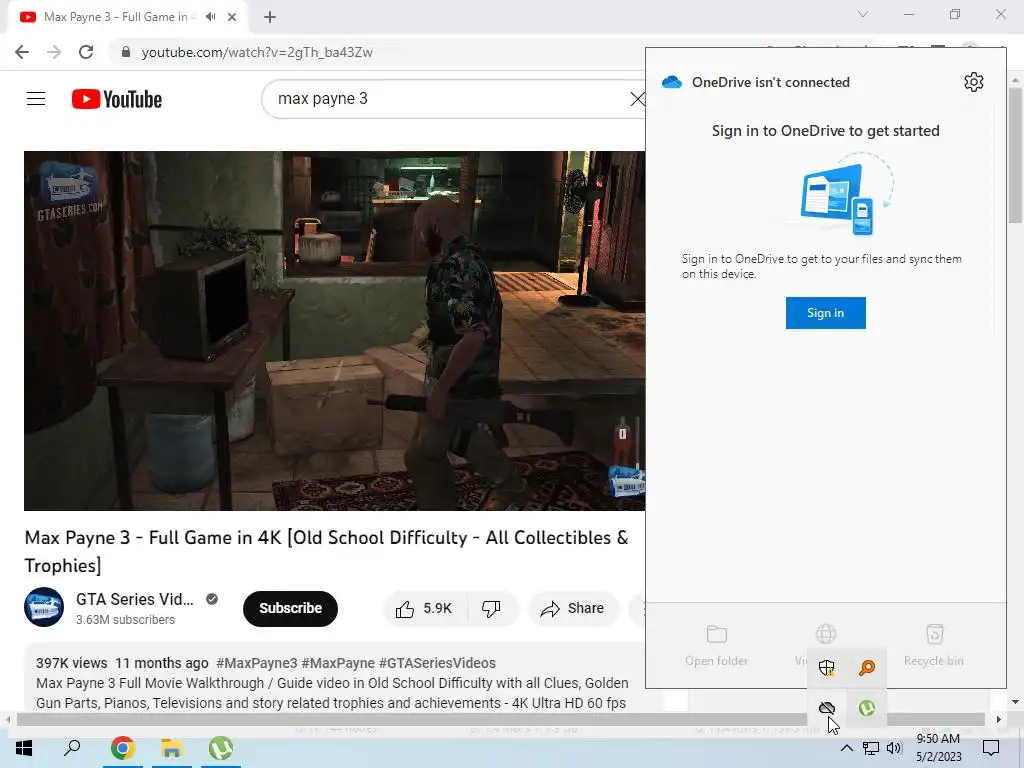Share the Max Payne 3 video
The image size is (1024, 768).
coord(572,609)
